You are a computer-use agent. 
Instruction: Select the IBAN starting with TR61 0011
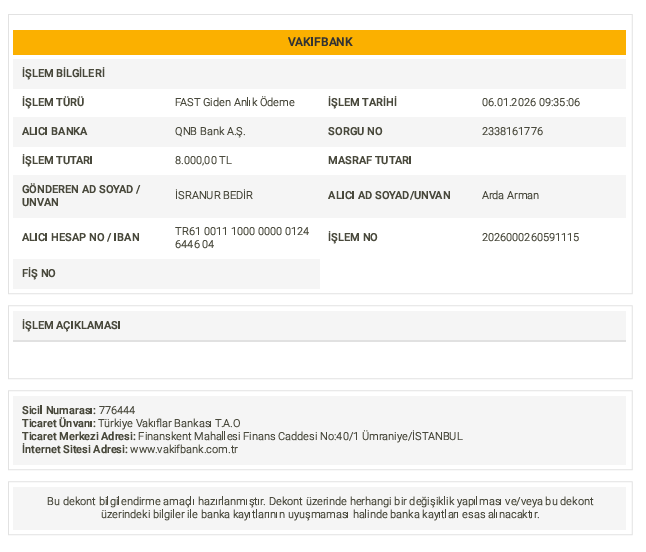[x=242, y=238]
